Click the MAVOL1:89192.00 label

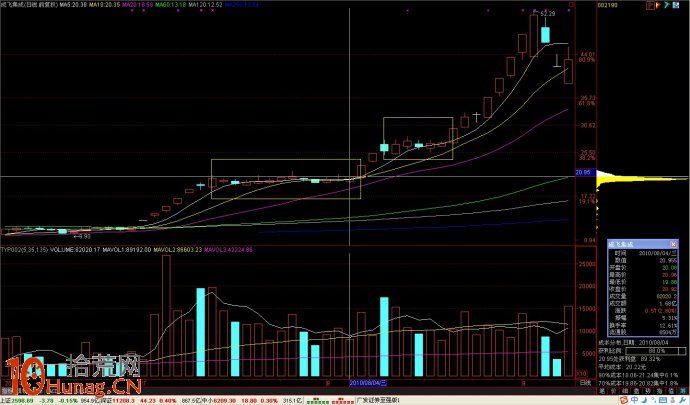pos(127,250)
